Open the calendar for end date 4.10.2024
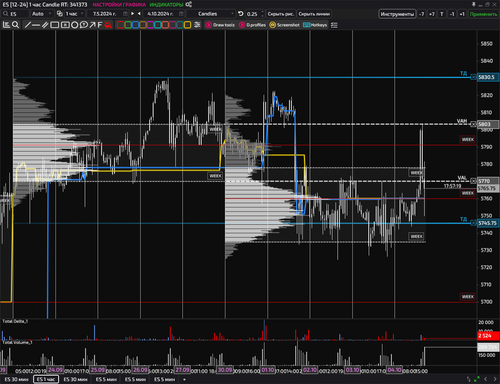Screen dimensions: 500x384 click(x=181, y=14)
